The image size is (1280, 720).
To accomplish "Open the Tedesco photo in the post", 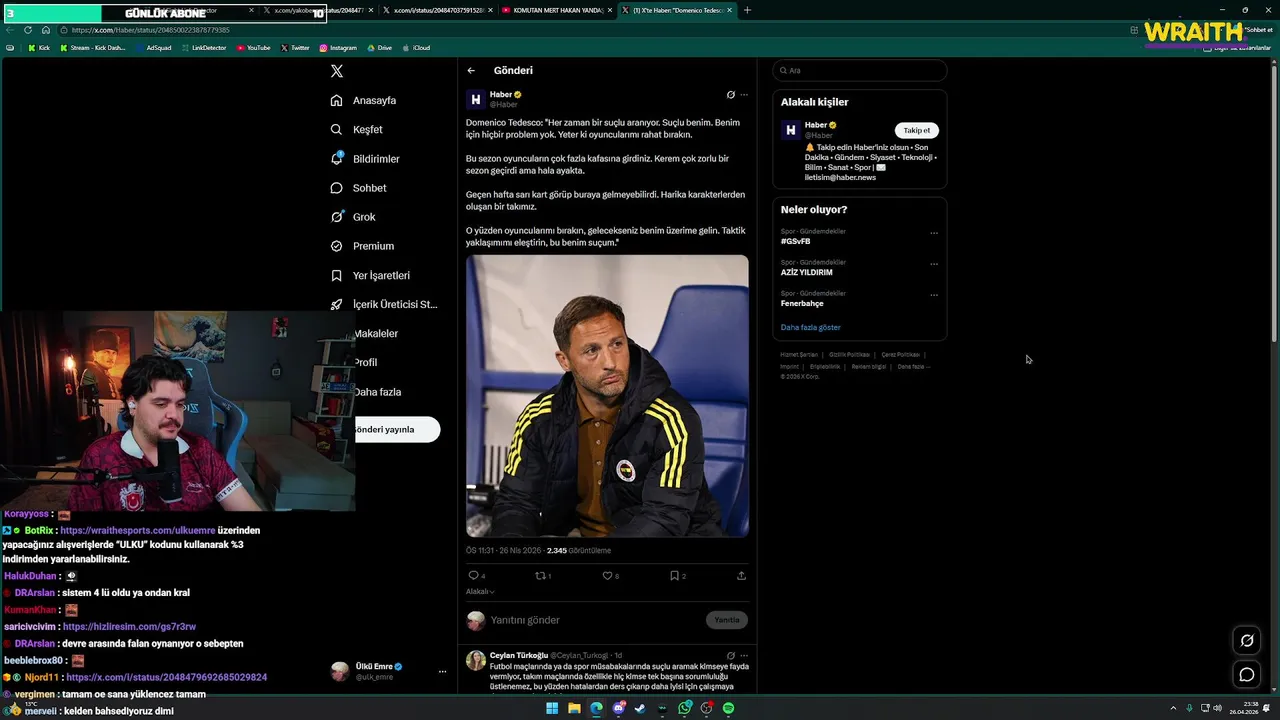I will (607, 396).
